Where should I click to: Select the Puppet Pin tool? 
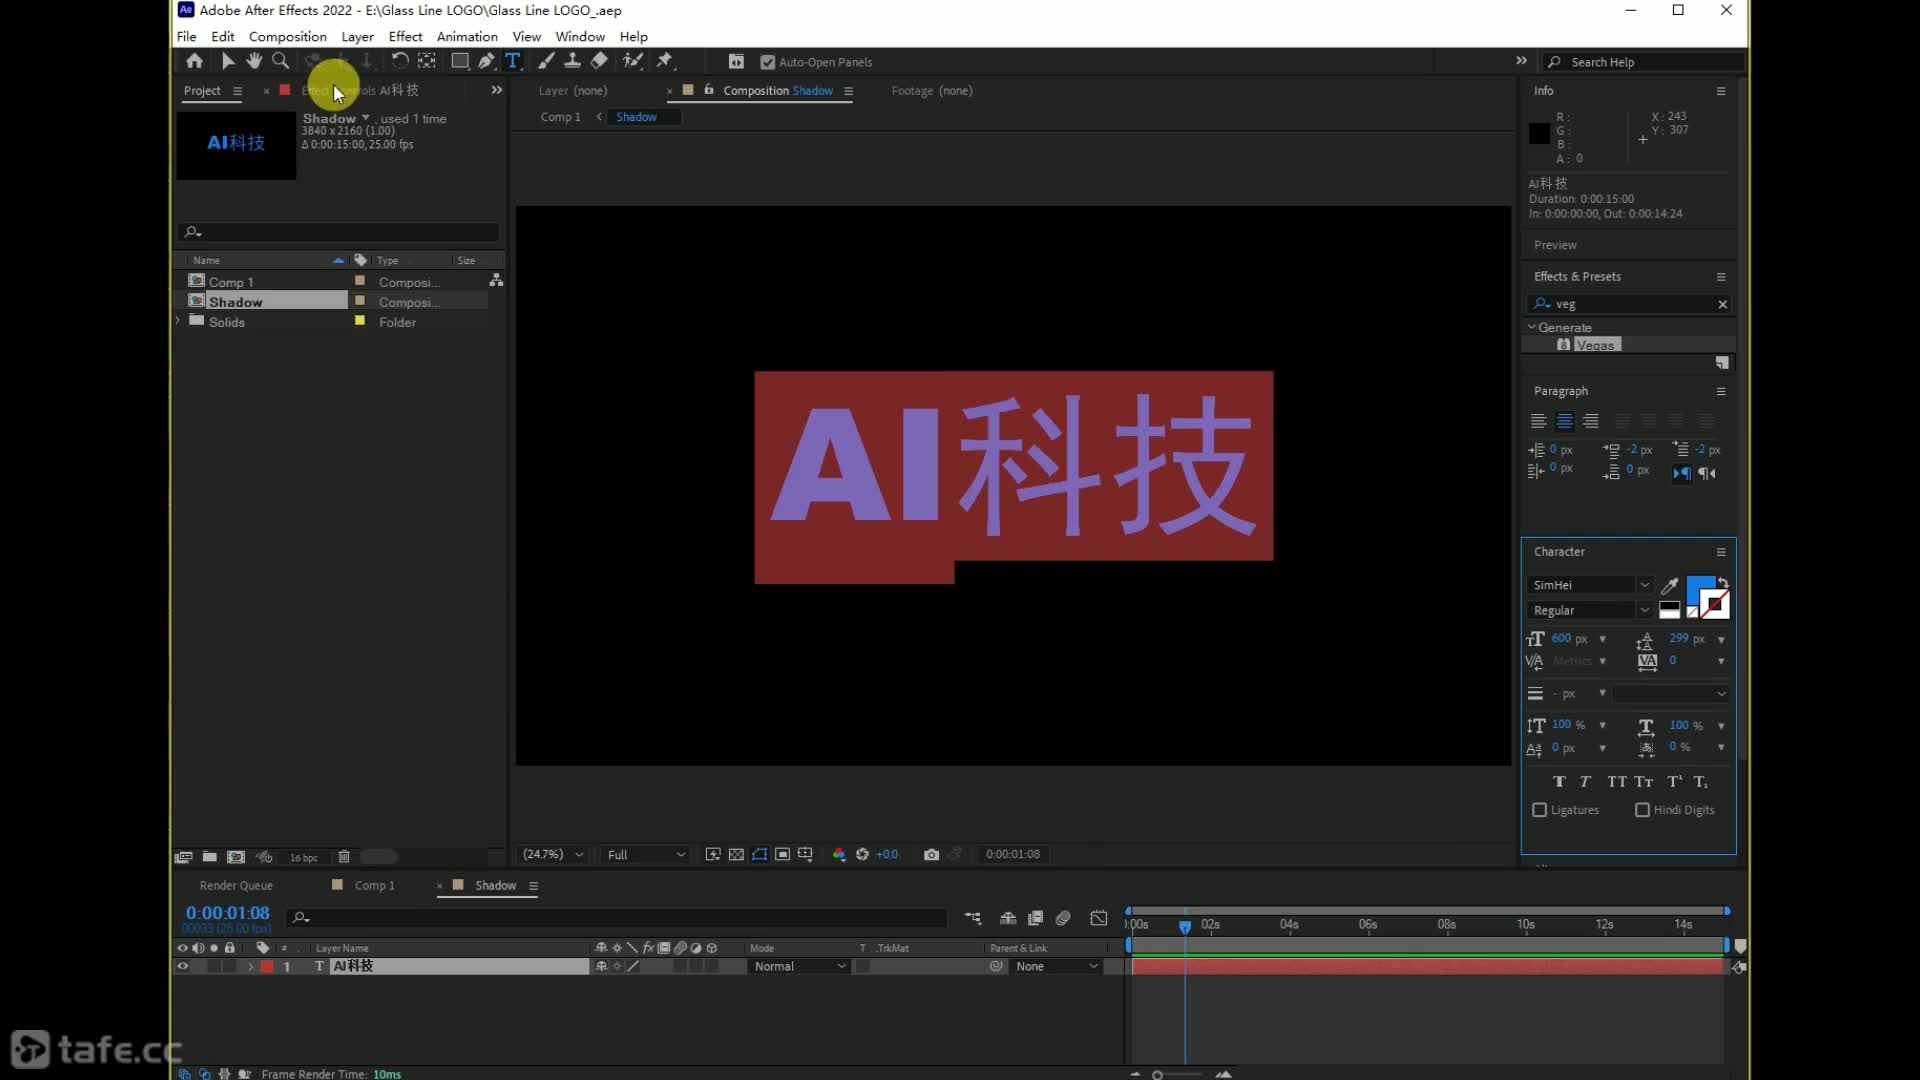[x=664, y=61]
